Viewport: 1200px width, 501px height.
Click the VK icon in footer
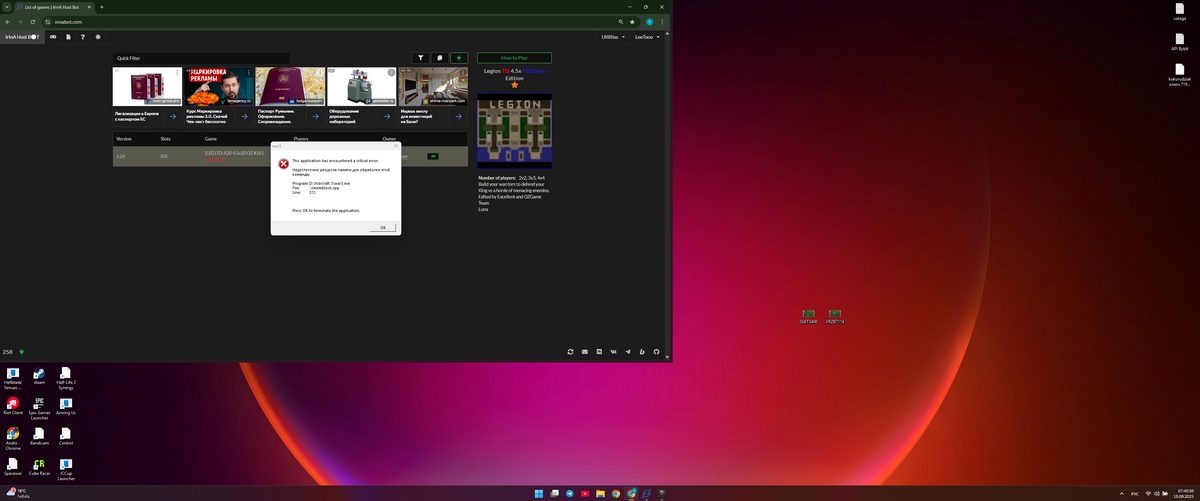click(613, 352)
